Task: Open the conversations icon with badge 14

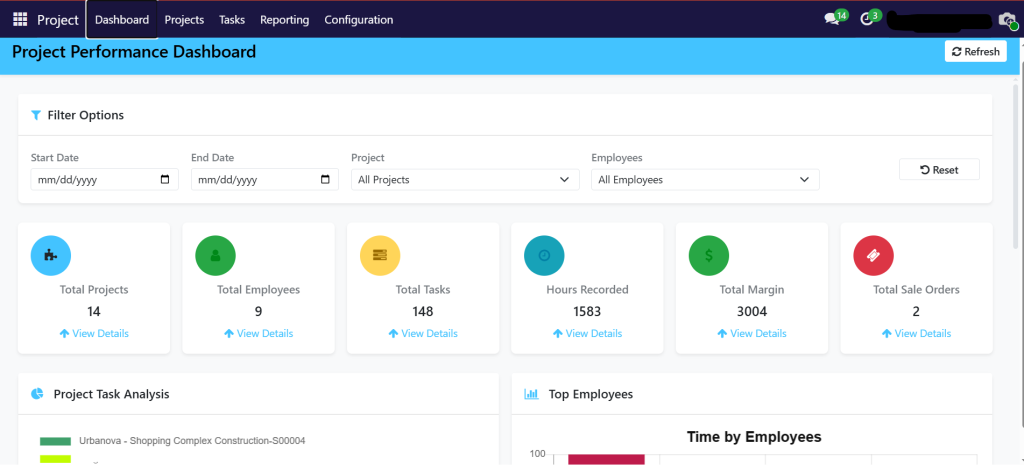Action: pyautogui.click(x=832, y=19)
